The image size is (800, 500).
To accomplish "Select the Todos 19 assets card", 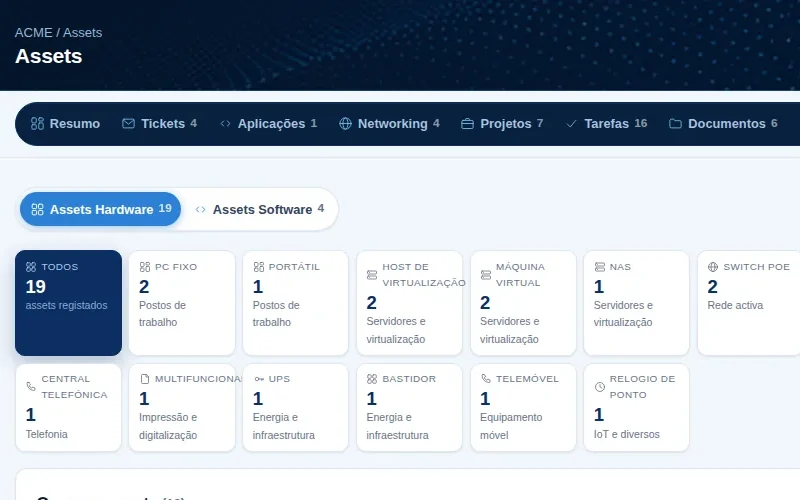I will pyautogui.click(x=68, y=303).
